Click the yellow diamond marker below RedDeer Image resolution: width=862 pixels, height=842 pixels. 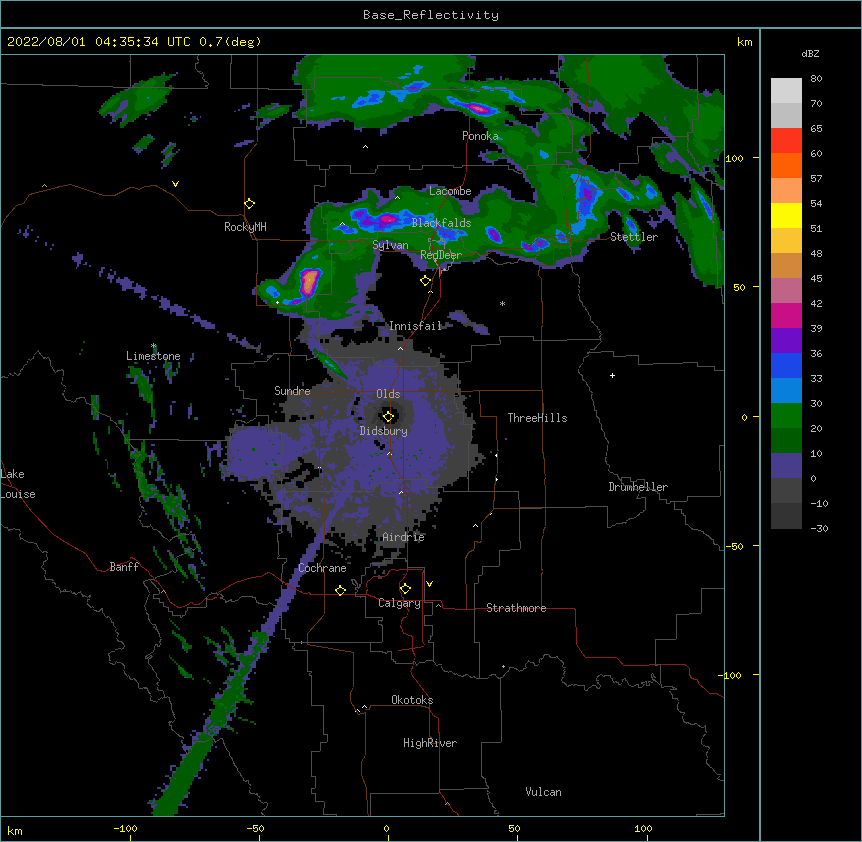[425, 281]
